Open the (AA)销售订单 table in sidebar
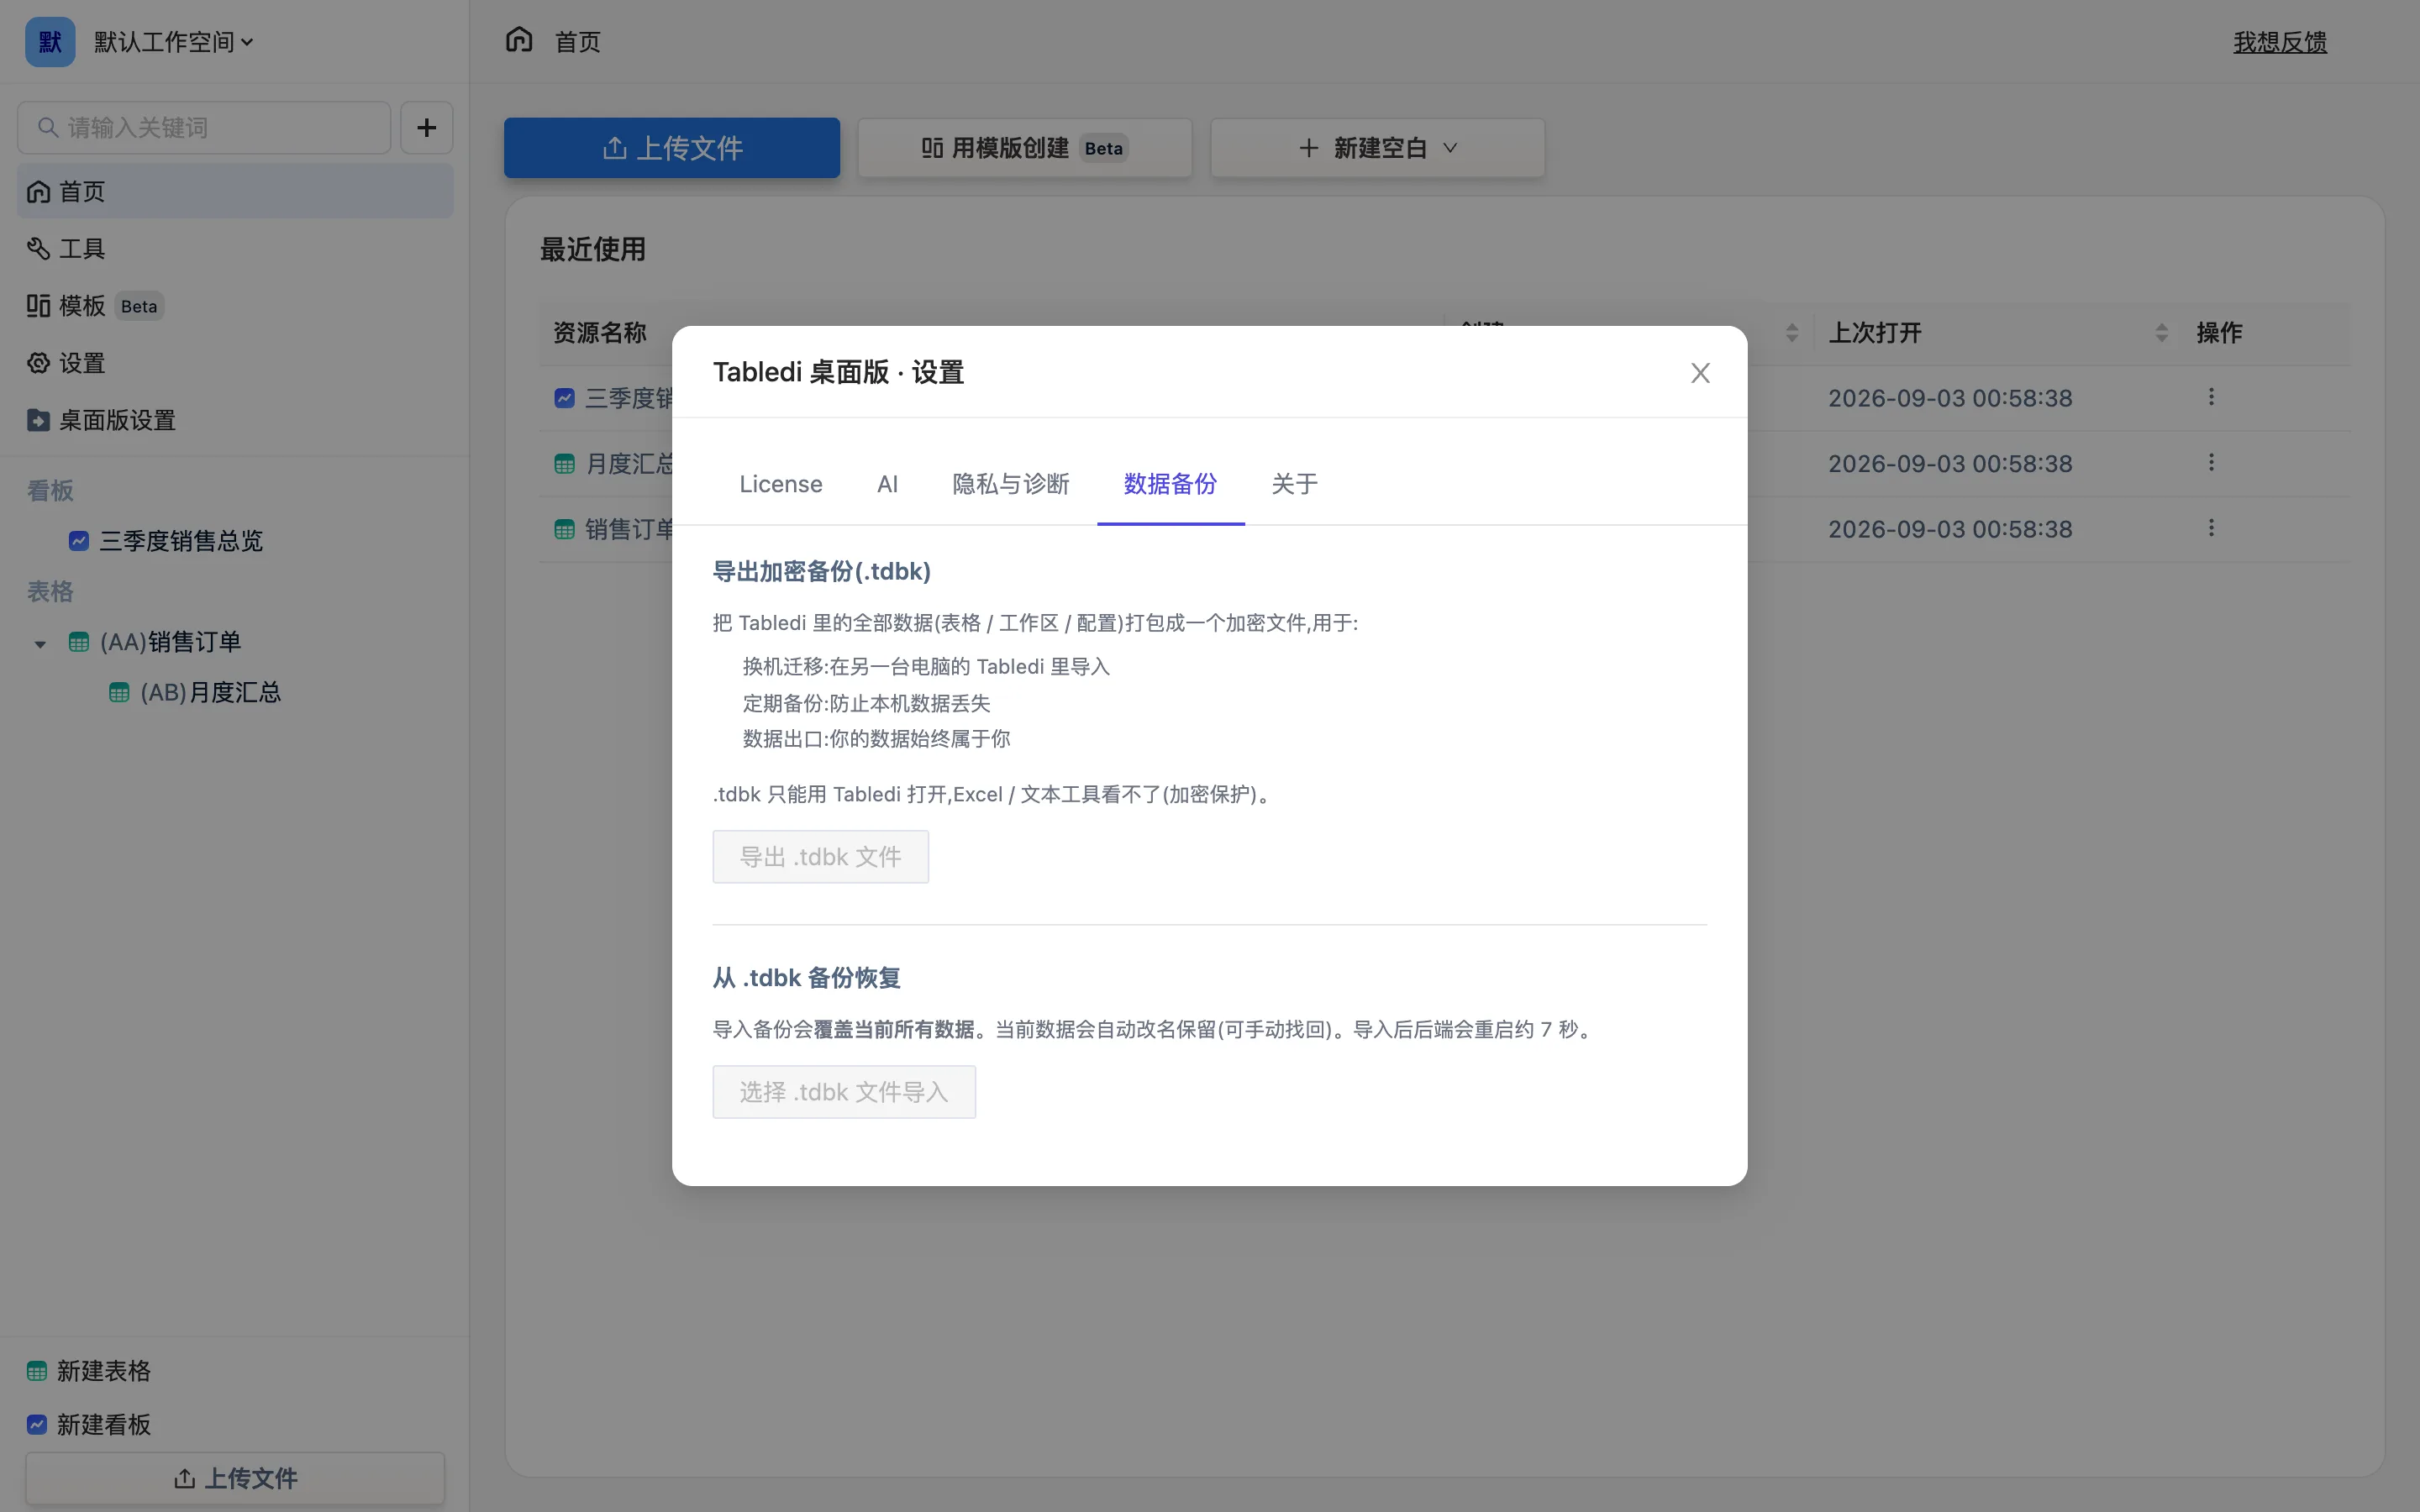This screenshot has height=1512, width=2420. [x=170, y=642]
